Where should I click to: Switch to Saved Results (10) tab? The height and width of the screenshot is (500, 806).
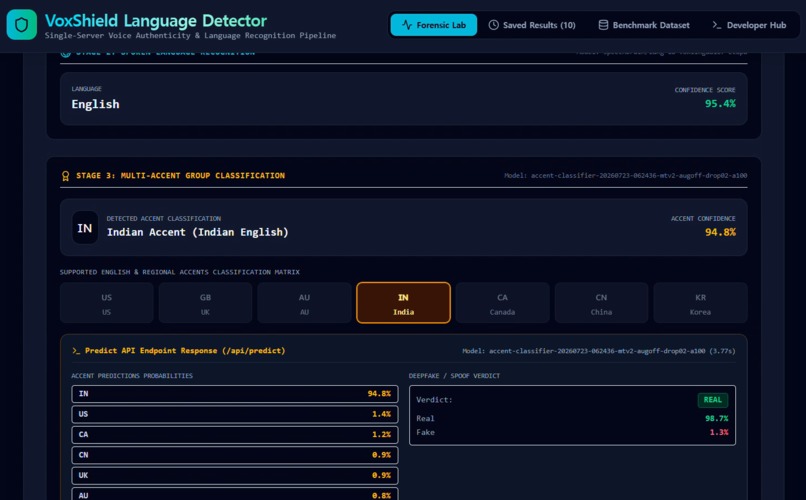coord(532,25)
